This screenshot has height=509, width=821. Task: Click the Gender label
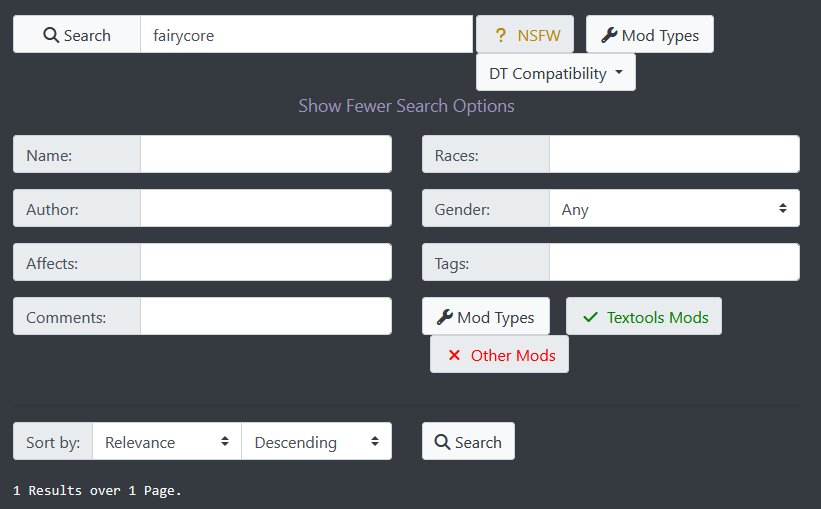(x=485, y=208)
